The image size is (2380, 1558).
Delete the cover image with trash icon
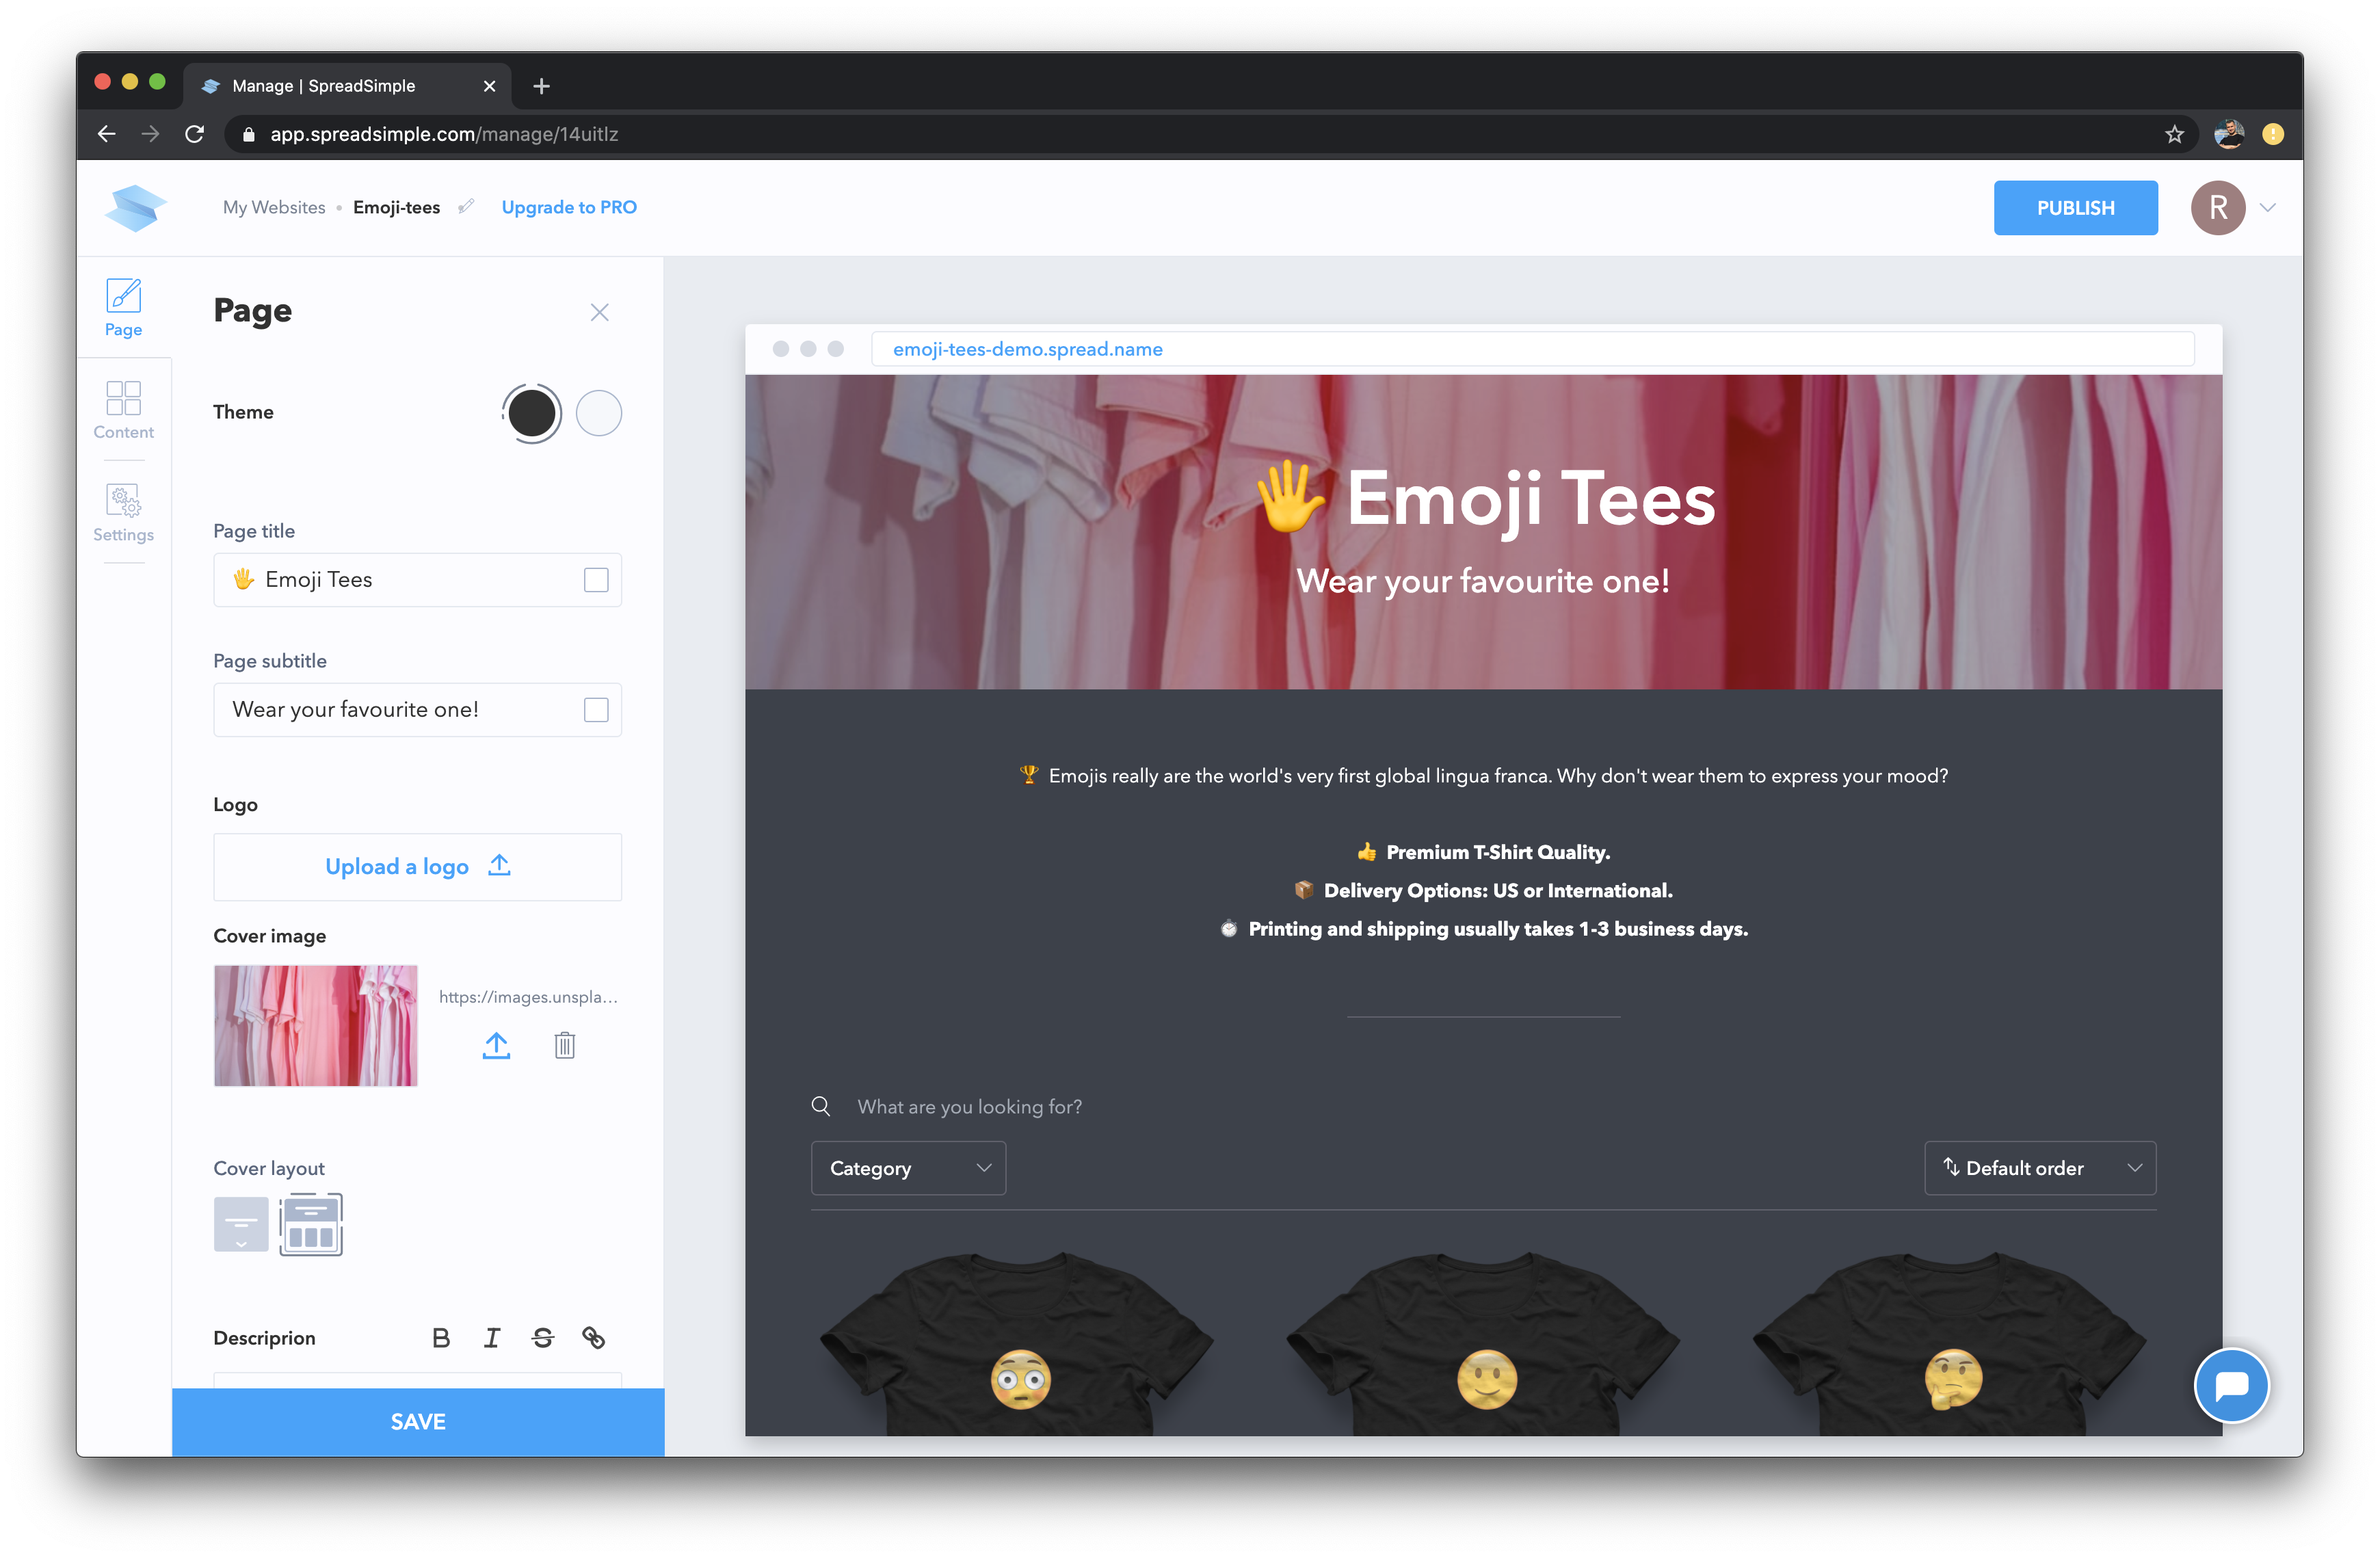(x=565, y=1045)
